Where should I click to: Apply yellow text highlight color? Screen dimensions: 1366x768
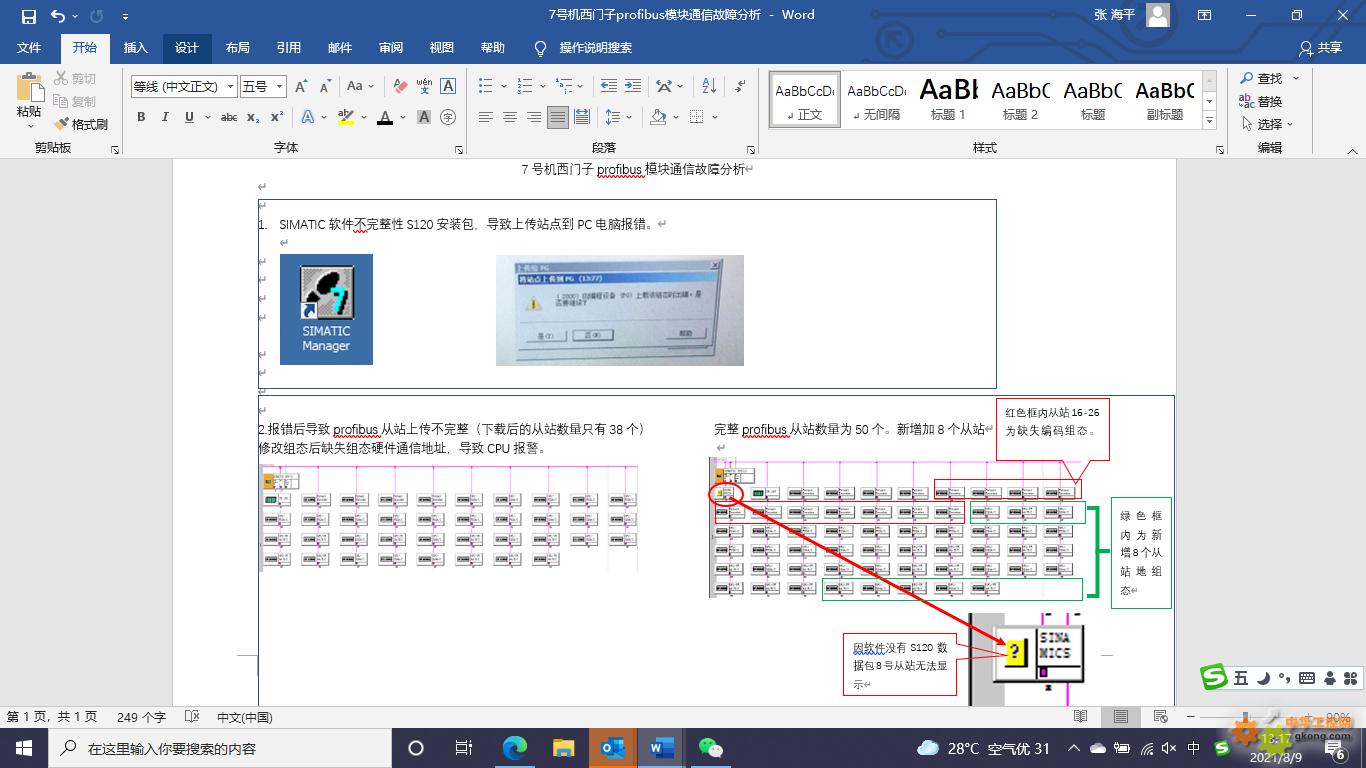pos(346,117)
